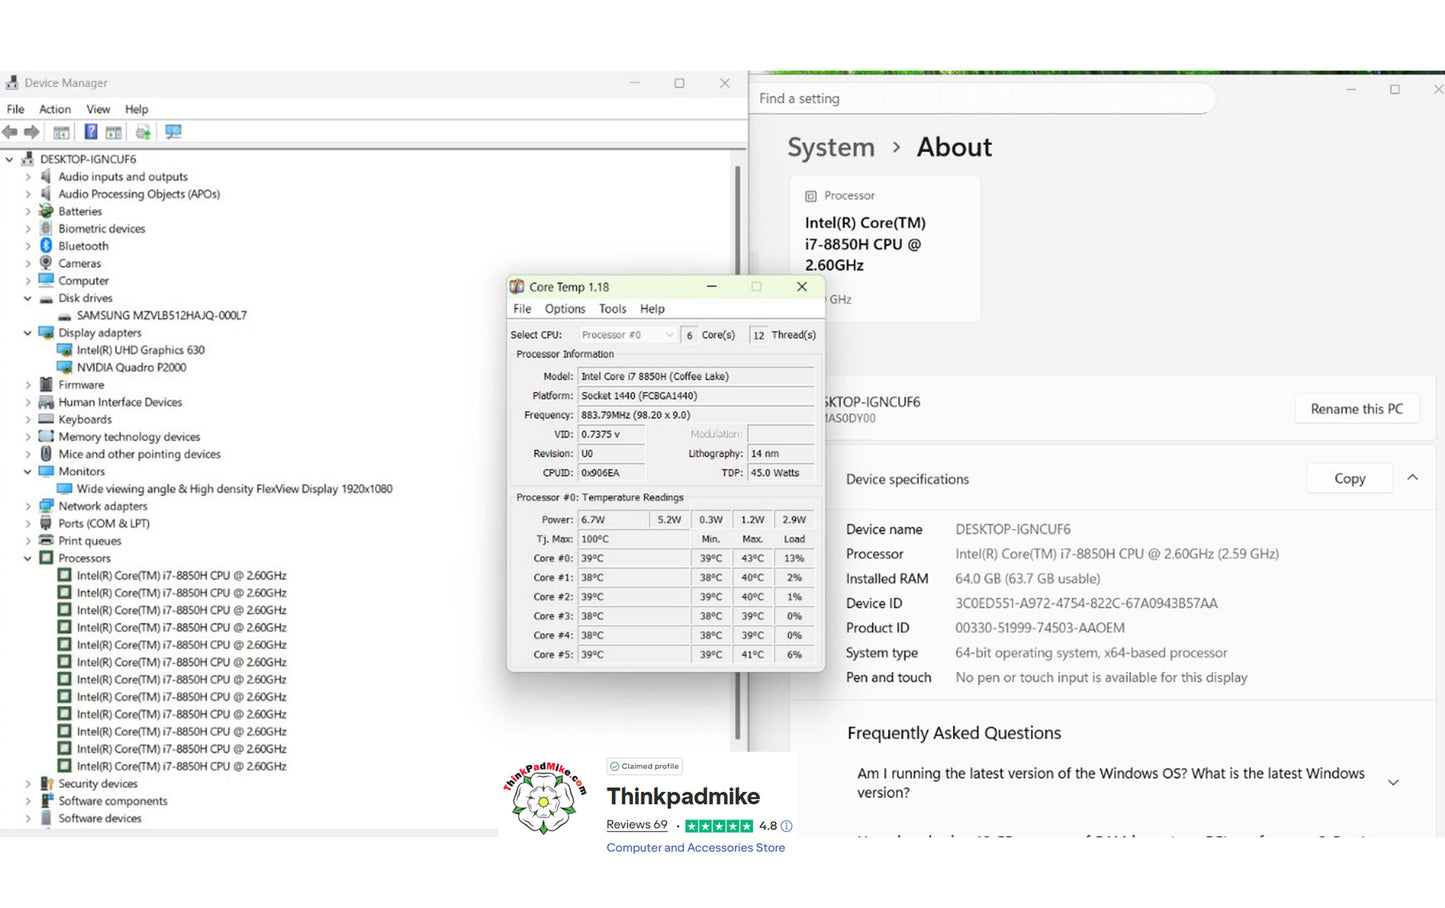Click the Thinkpadmike logo image

tap(544, 798)
